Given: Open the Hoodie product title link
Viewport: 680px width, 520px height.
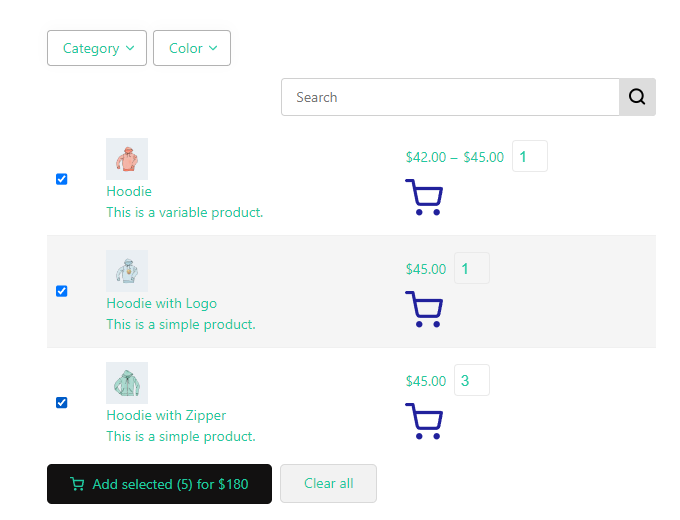Looking at the screenshot, I should pos(129,191).
